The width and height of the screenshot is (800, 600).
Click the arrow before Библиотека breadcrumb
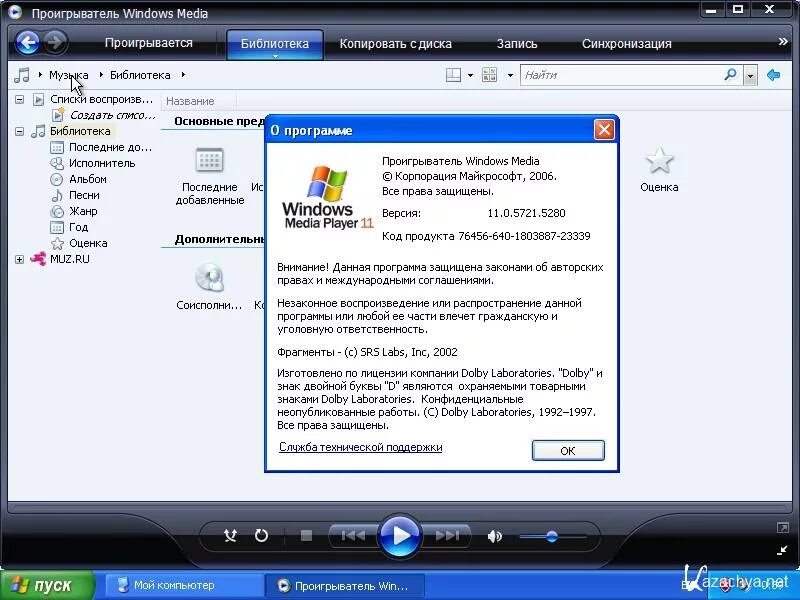pyautogui.click(x=101, y=75)
